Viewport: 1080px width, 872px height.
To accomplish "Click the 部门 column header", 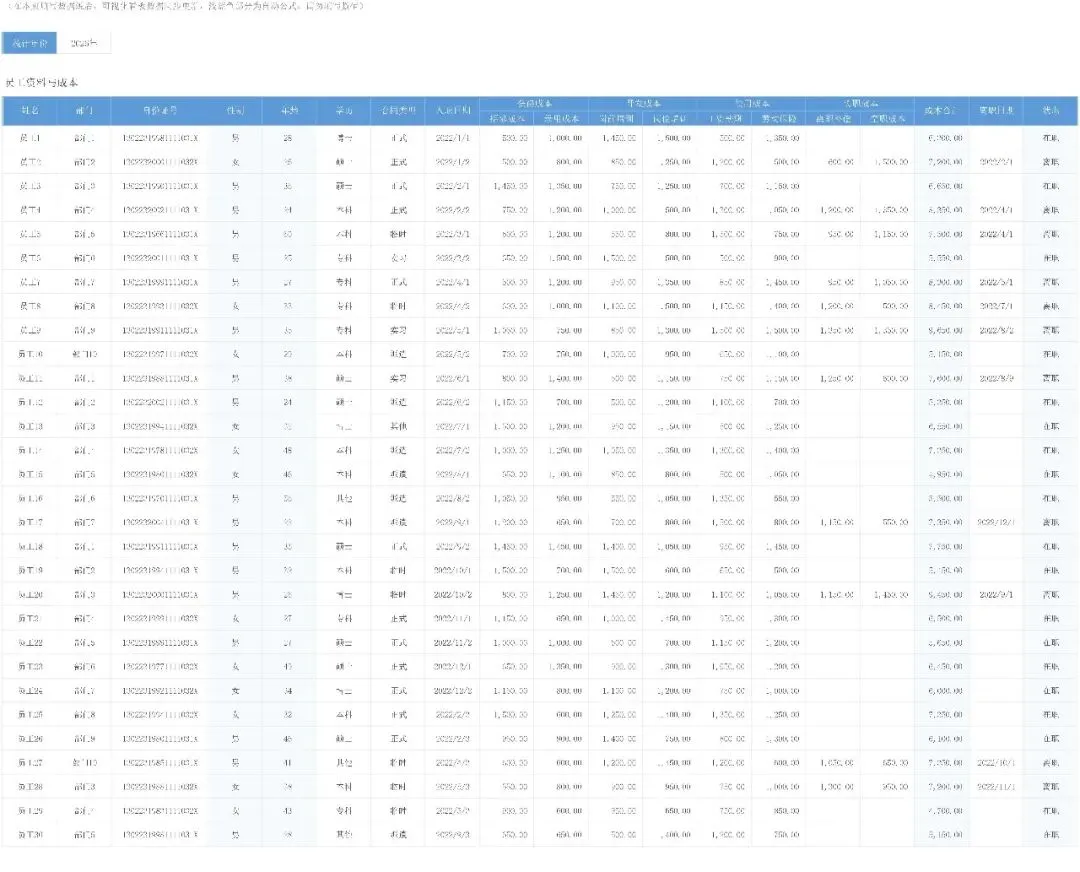I will (x=84, y=110).
